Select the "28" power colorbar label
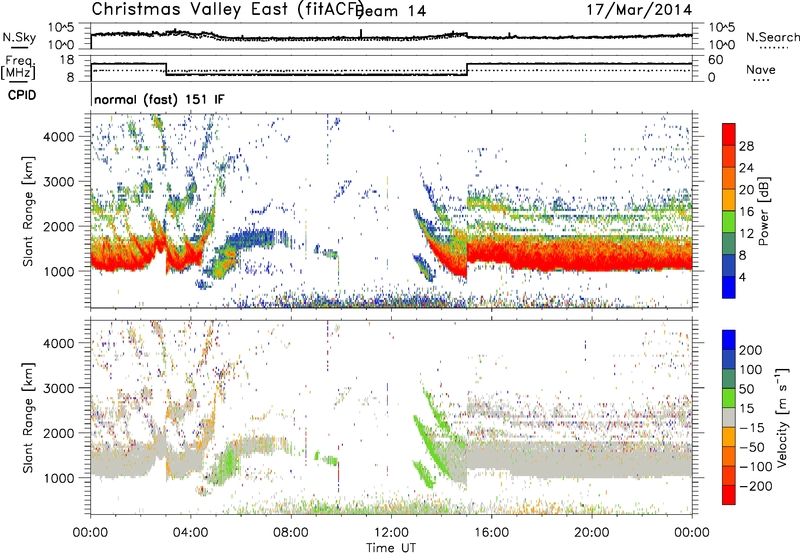Viewport: 800px width, 554px height. coord(746,146)
